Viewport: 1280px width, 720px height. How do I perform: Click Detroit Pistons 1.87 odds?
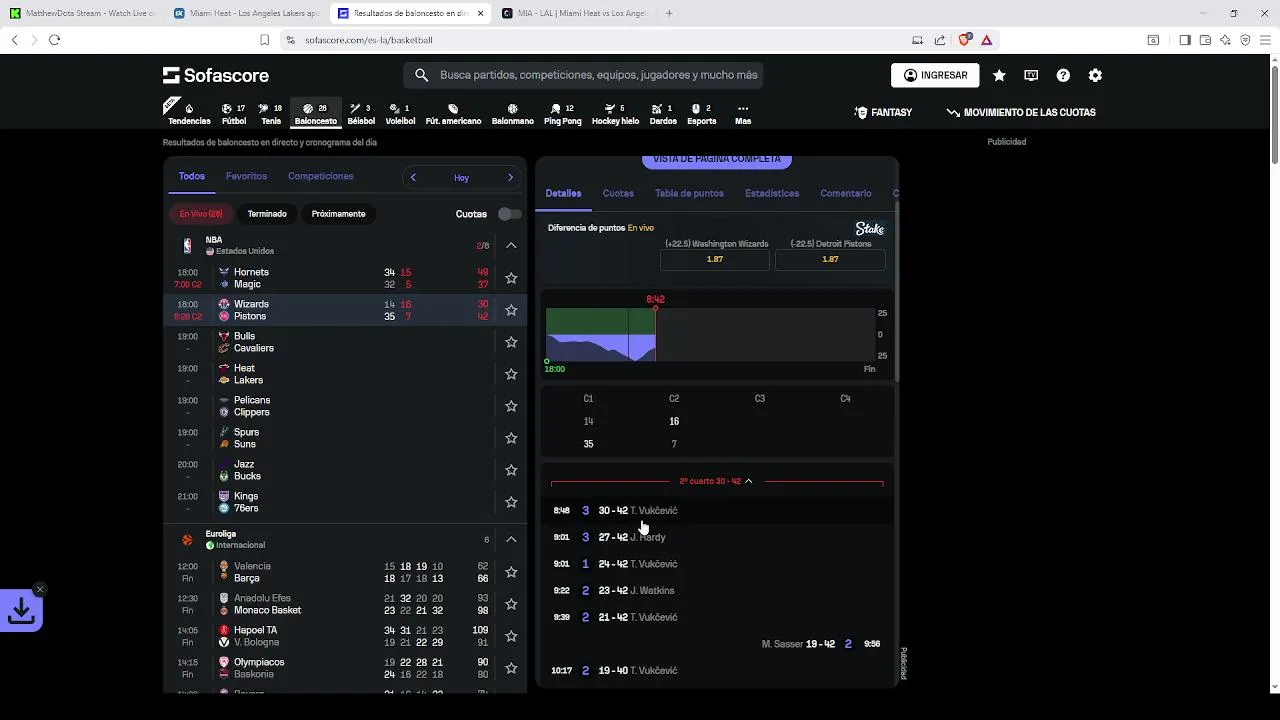[830, 259]
